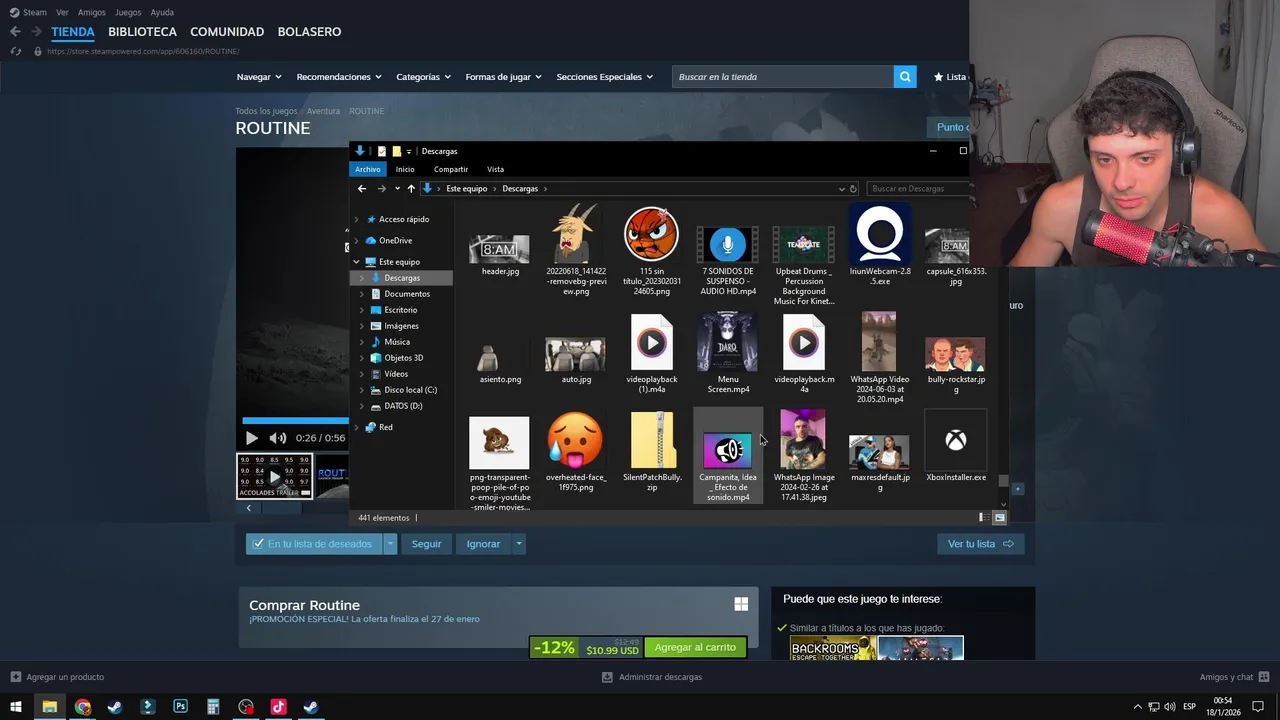This screenshot has width=1280, height=720.
Task: Click Agregar al carrito button
Action: click(x=695, y=647)
